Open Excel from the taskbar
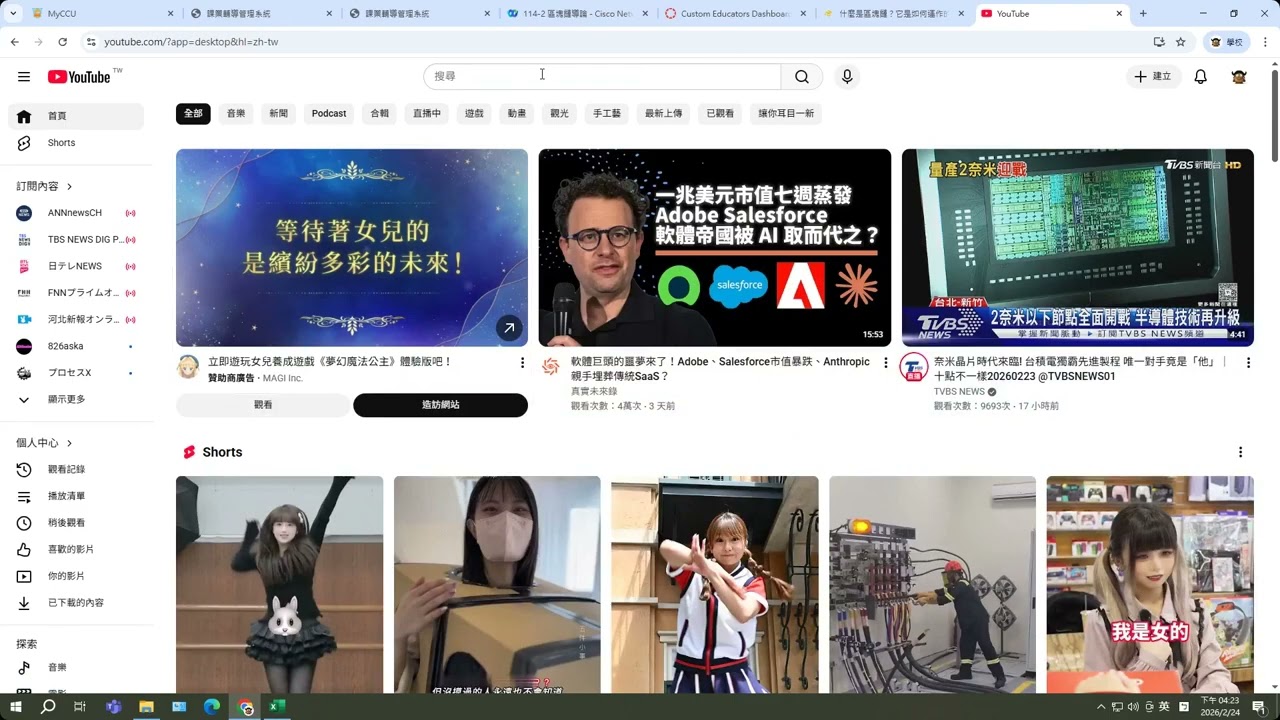The width and height of the screenshot is (1280, 720). 277,707
